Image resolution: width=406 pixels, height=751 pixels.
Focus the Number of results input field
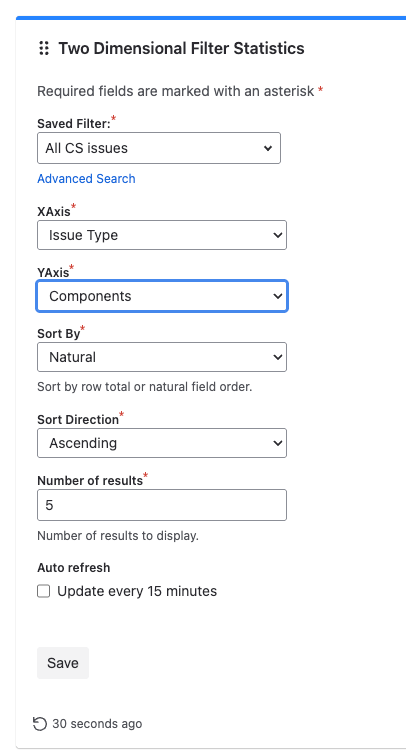click(162, 505)
